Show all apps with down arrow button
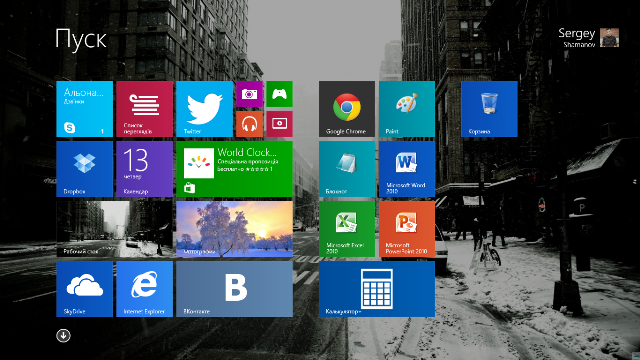This screenshot has width=640, height=360. pyautogui.click(x=63, y=336)
